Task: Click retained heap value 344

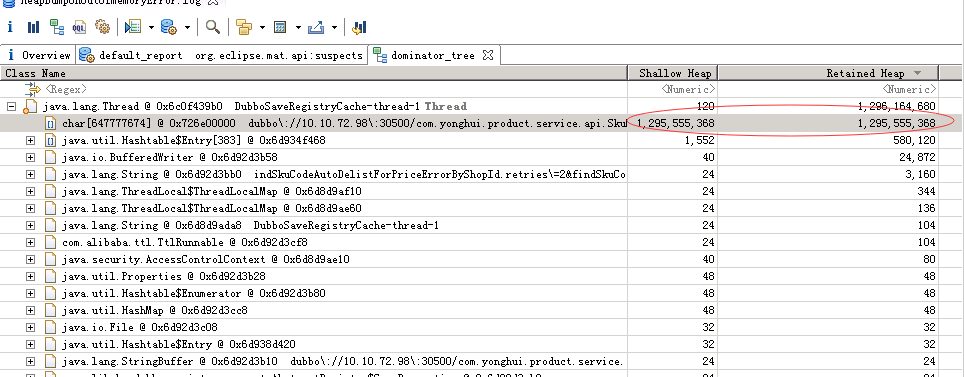Action: coord(926,191)
